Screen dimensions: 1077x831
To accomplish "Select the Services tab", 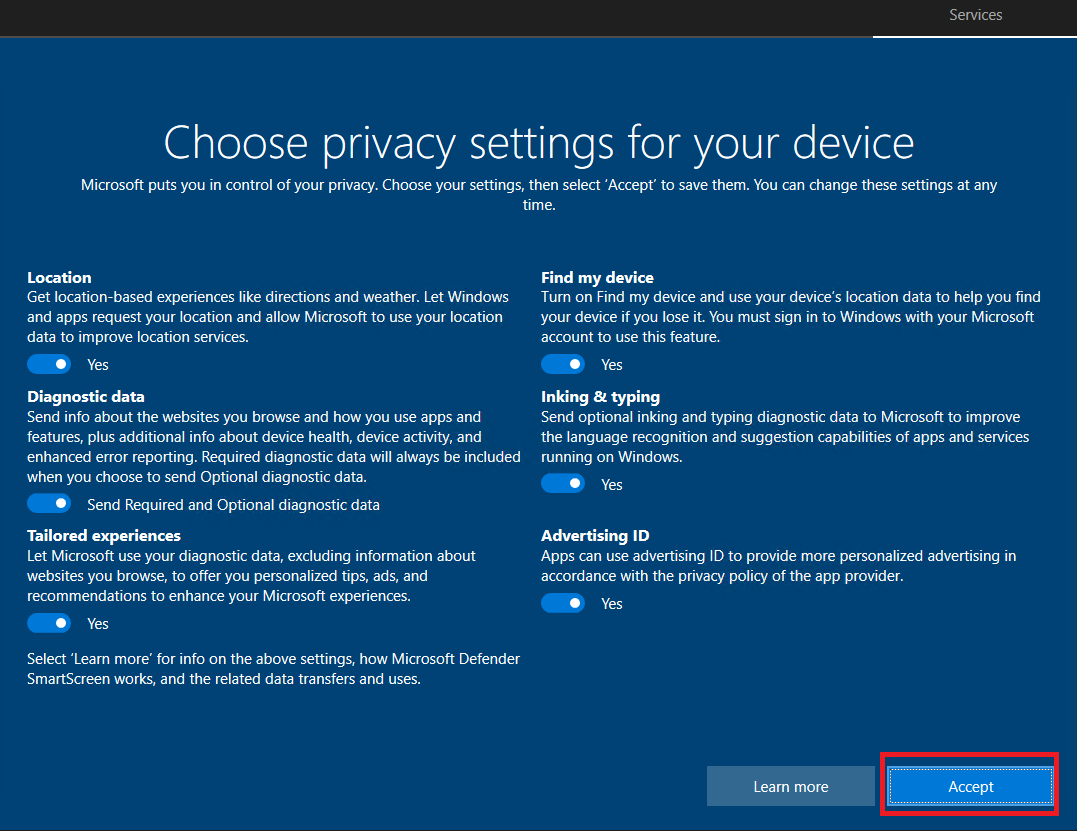I will tap(975, 15).
